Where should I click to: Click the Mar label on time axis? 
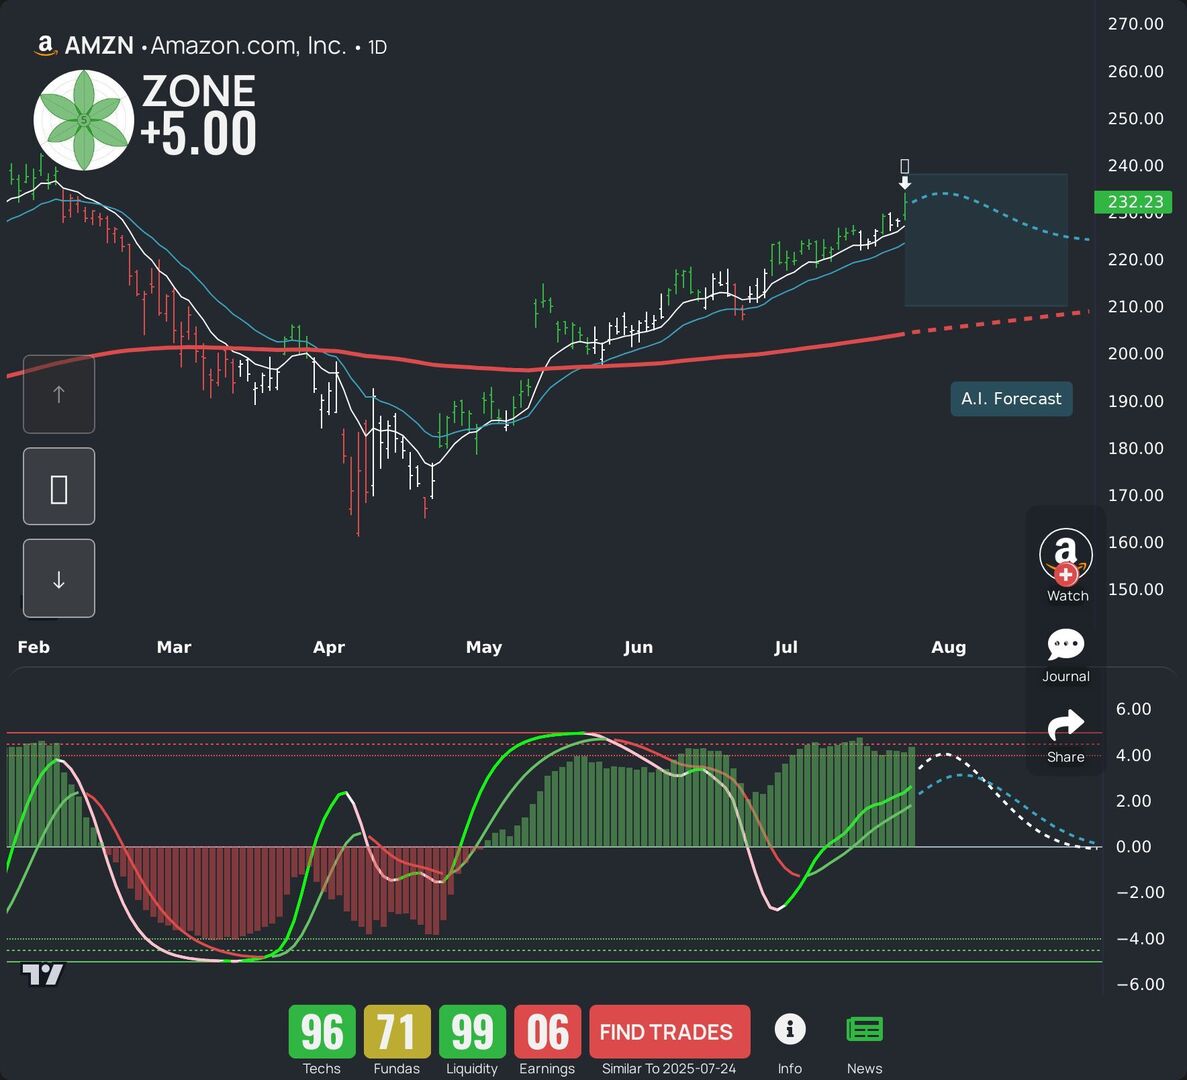tap(173, 647)
